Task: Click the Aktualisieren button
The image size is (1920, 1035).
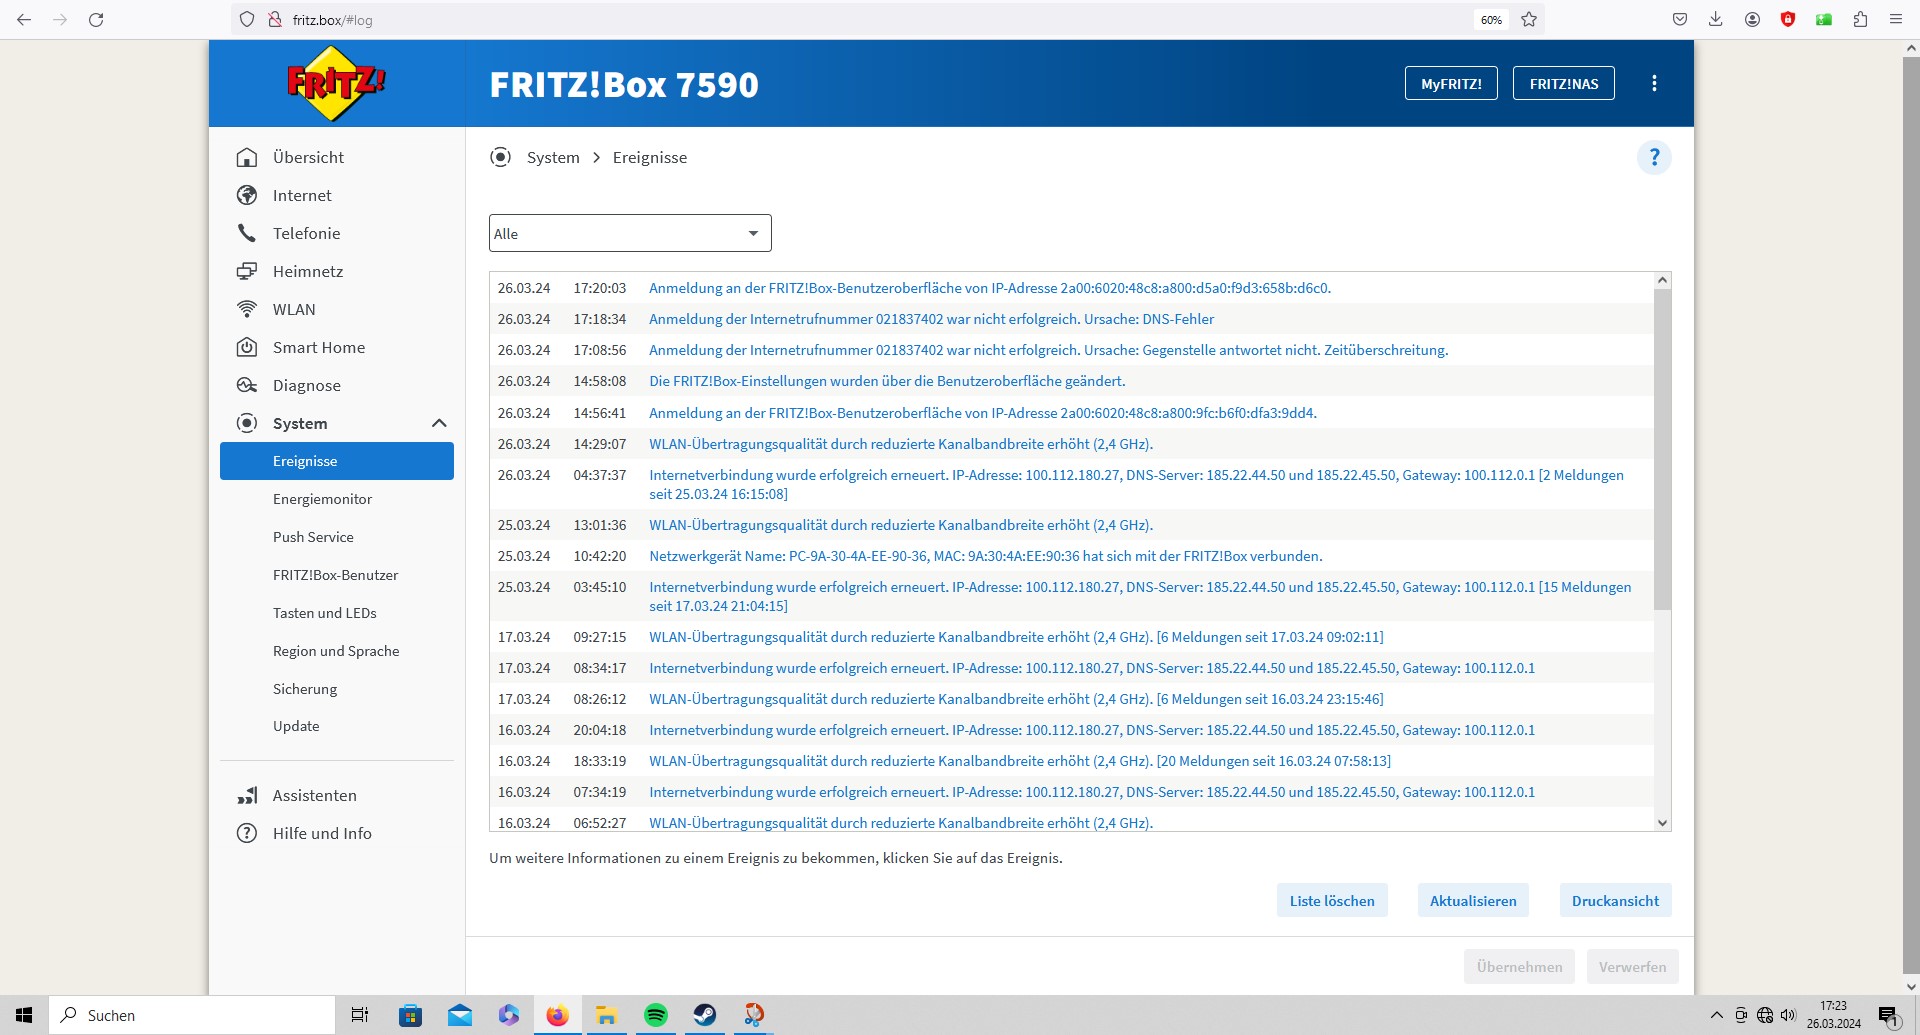Action: [1473, 901]
